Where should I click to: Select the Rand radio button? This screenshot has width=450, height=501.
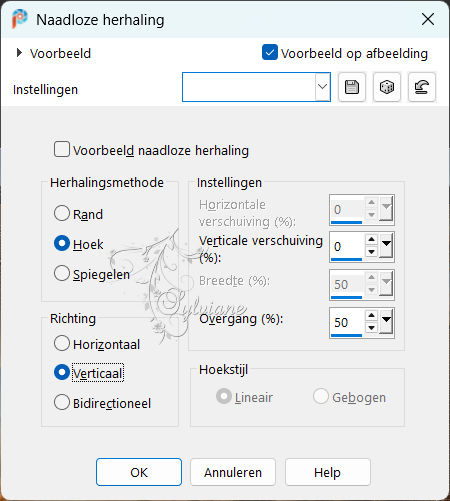tap(62, 213)
